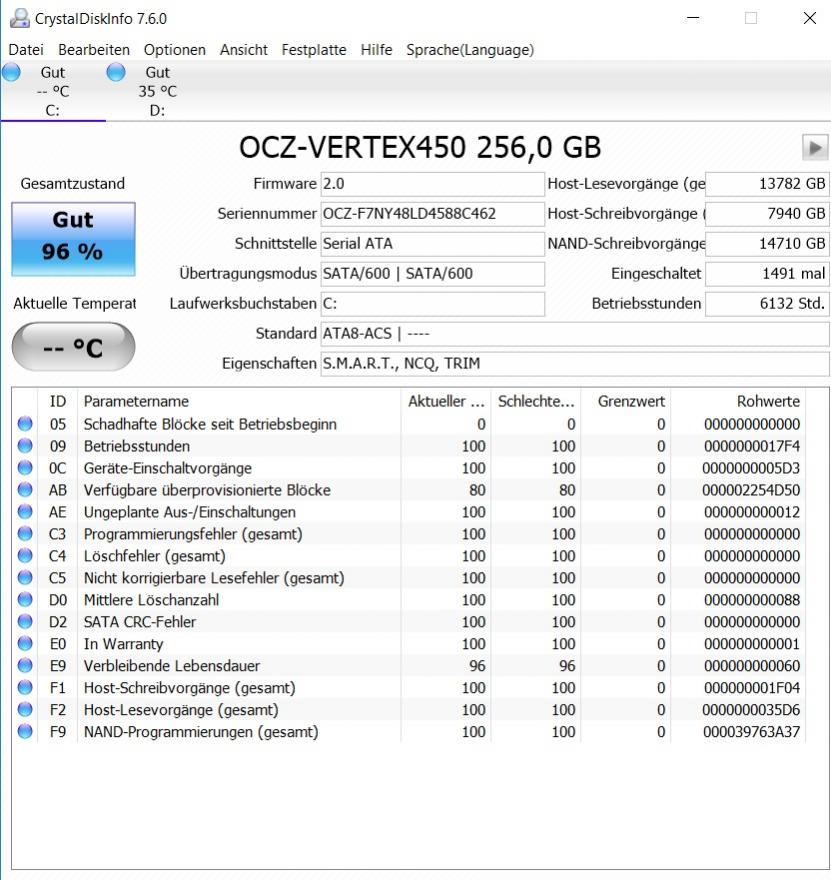Click the ID column header
This screenshot has width=831, height=880.
pos(58,401)
